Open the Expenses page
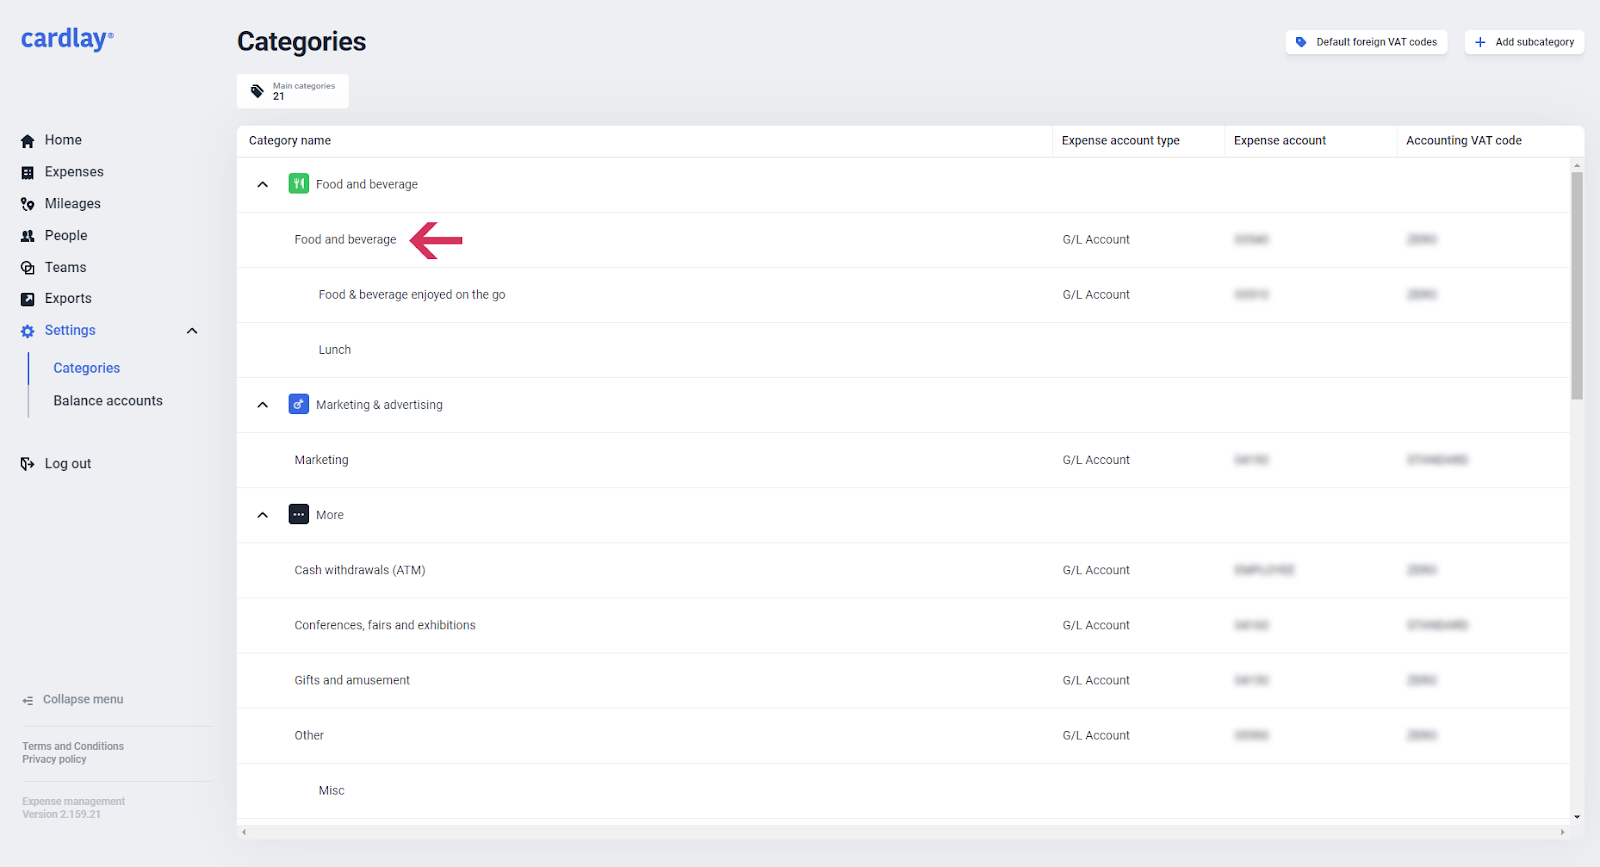 coord(74,172)
